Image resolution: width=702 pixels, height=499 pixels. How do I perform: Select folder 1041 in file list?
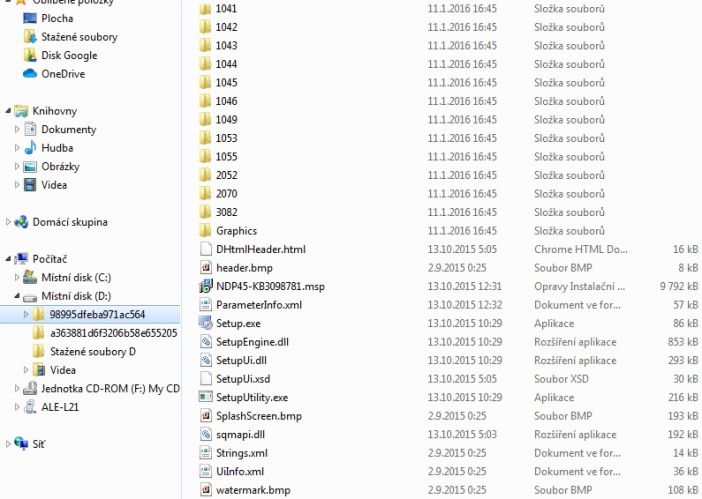(227, 9)
